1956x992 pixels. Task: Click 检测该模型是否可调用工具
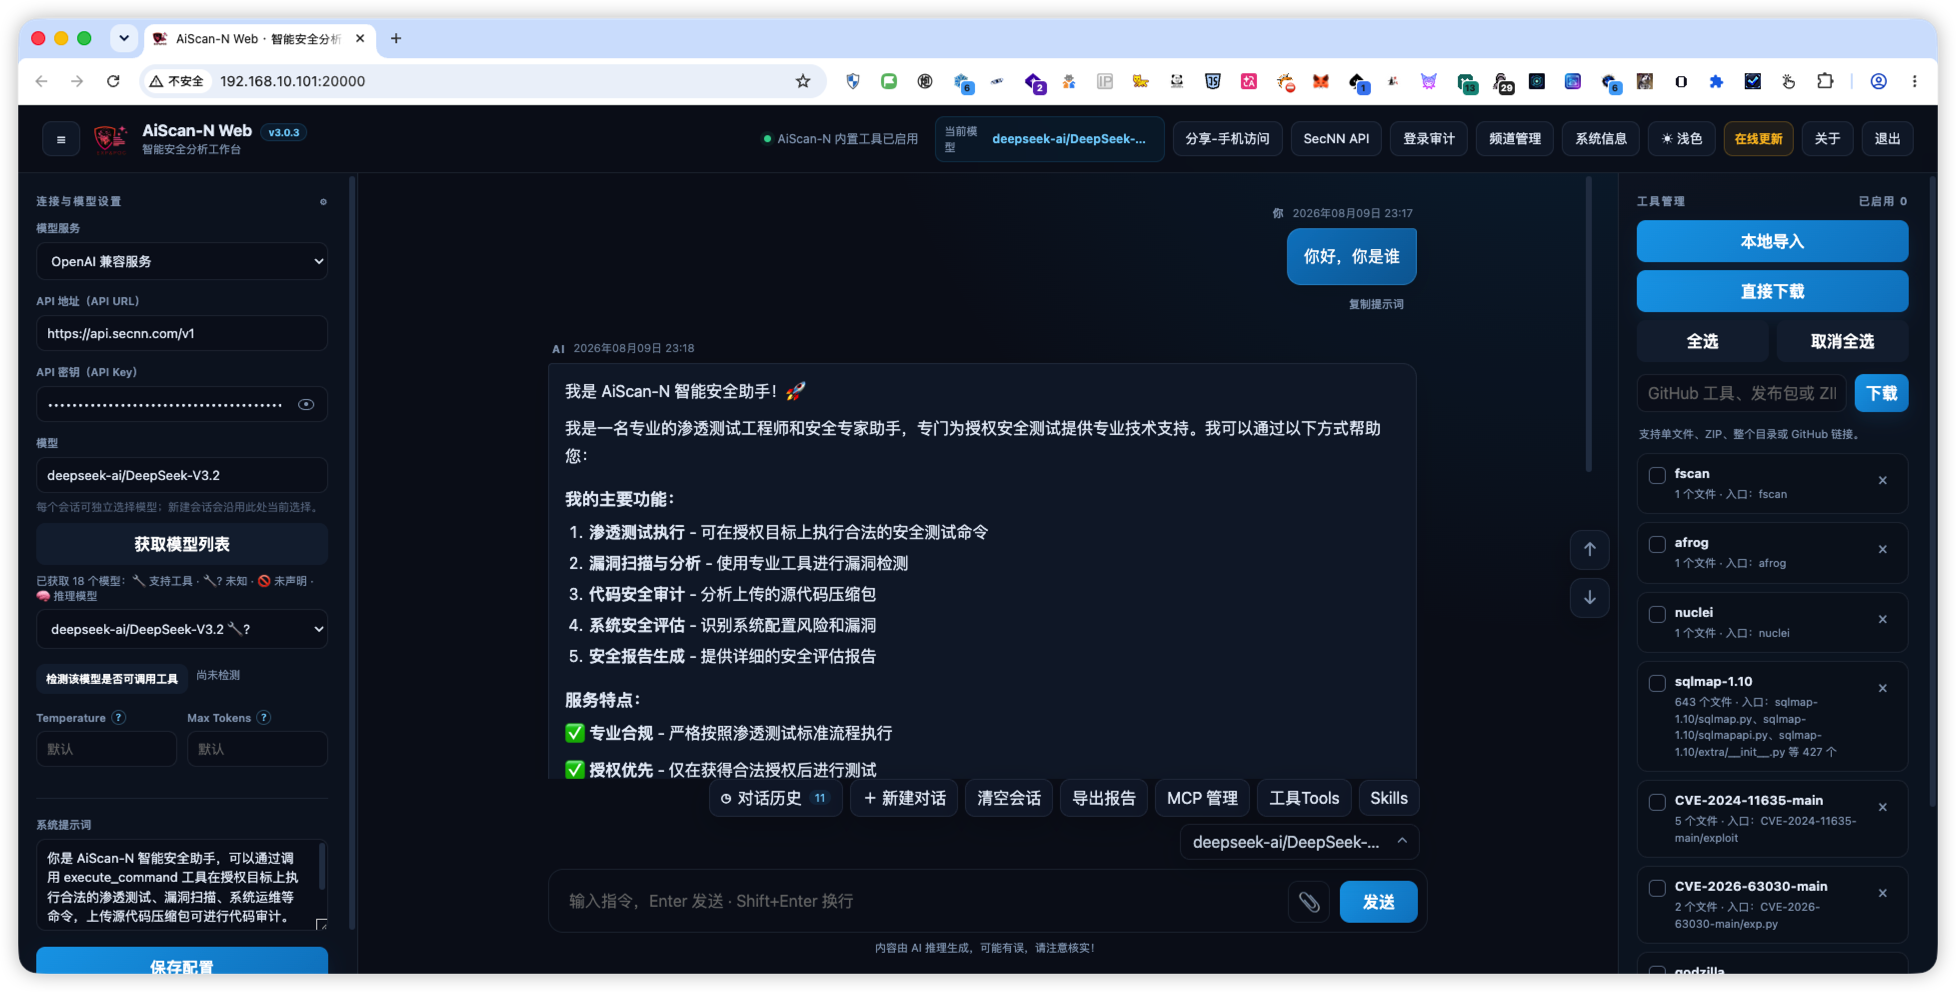tap(112, 679)
